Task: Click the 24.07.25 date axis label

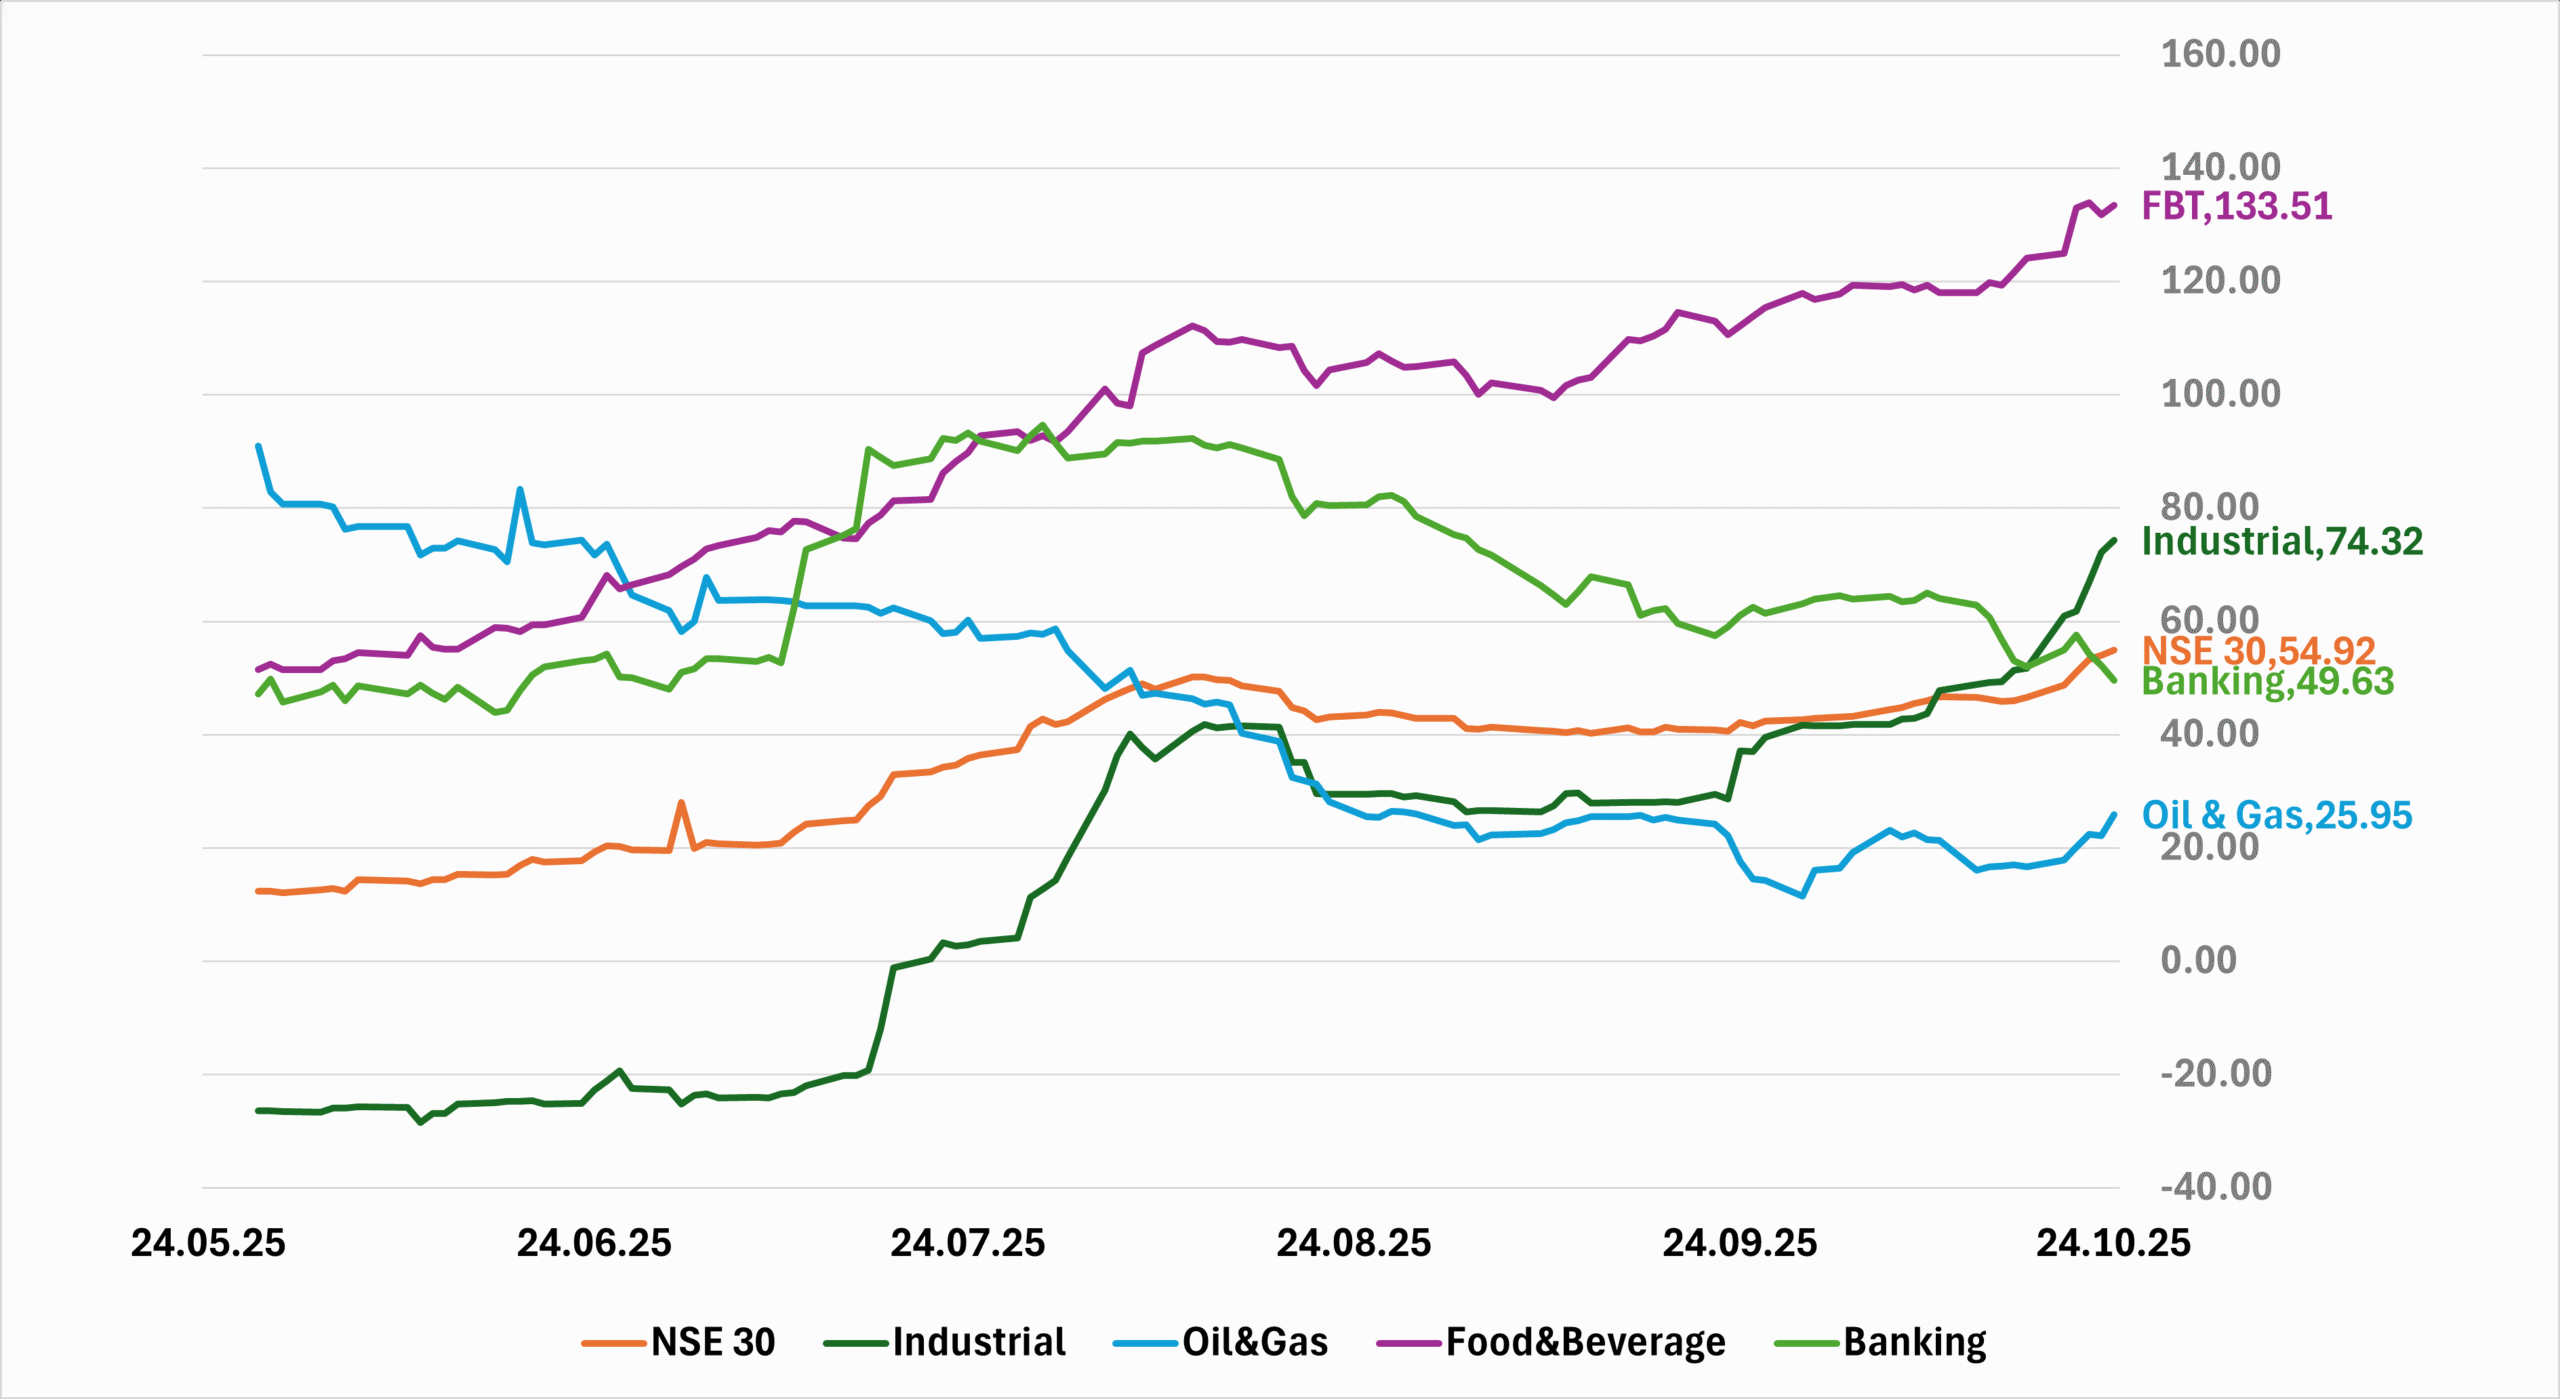Action: pyautogui.click(x=967, y=1243)
